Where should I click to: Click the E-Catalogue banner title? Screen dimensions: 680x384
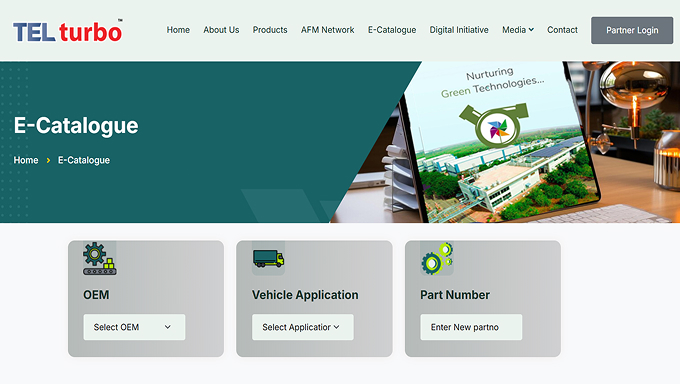click(x=76, y=126)
